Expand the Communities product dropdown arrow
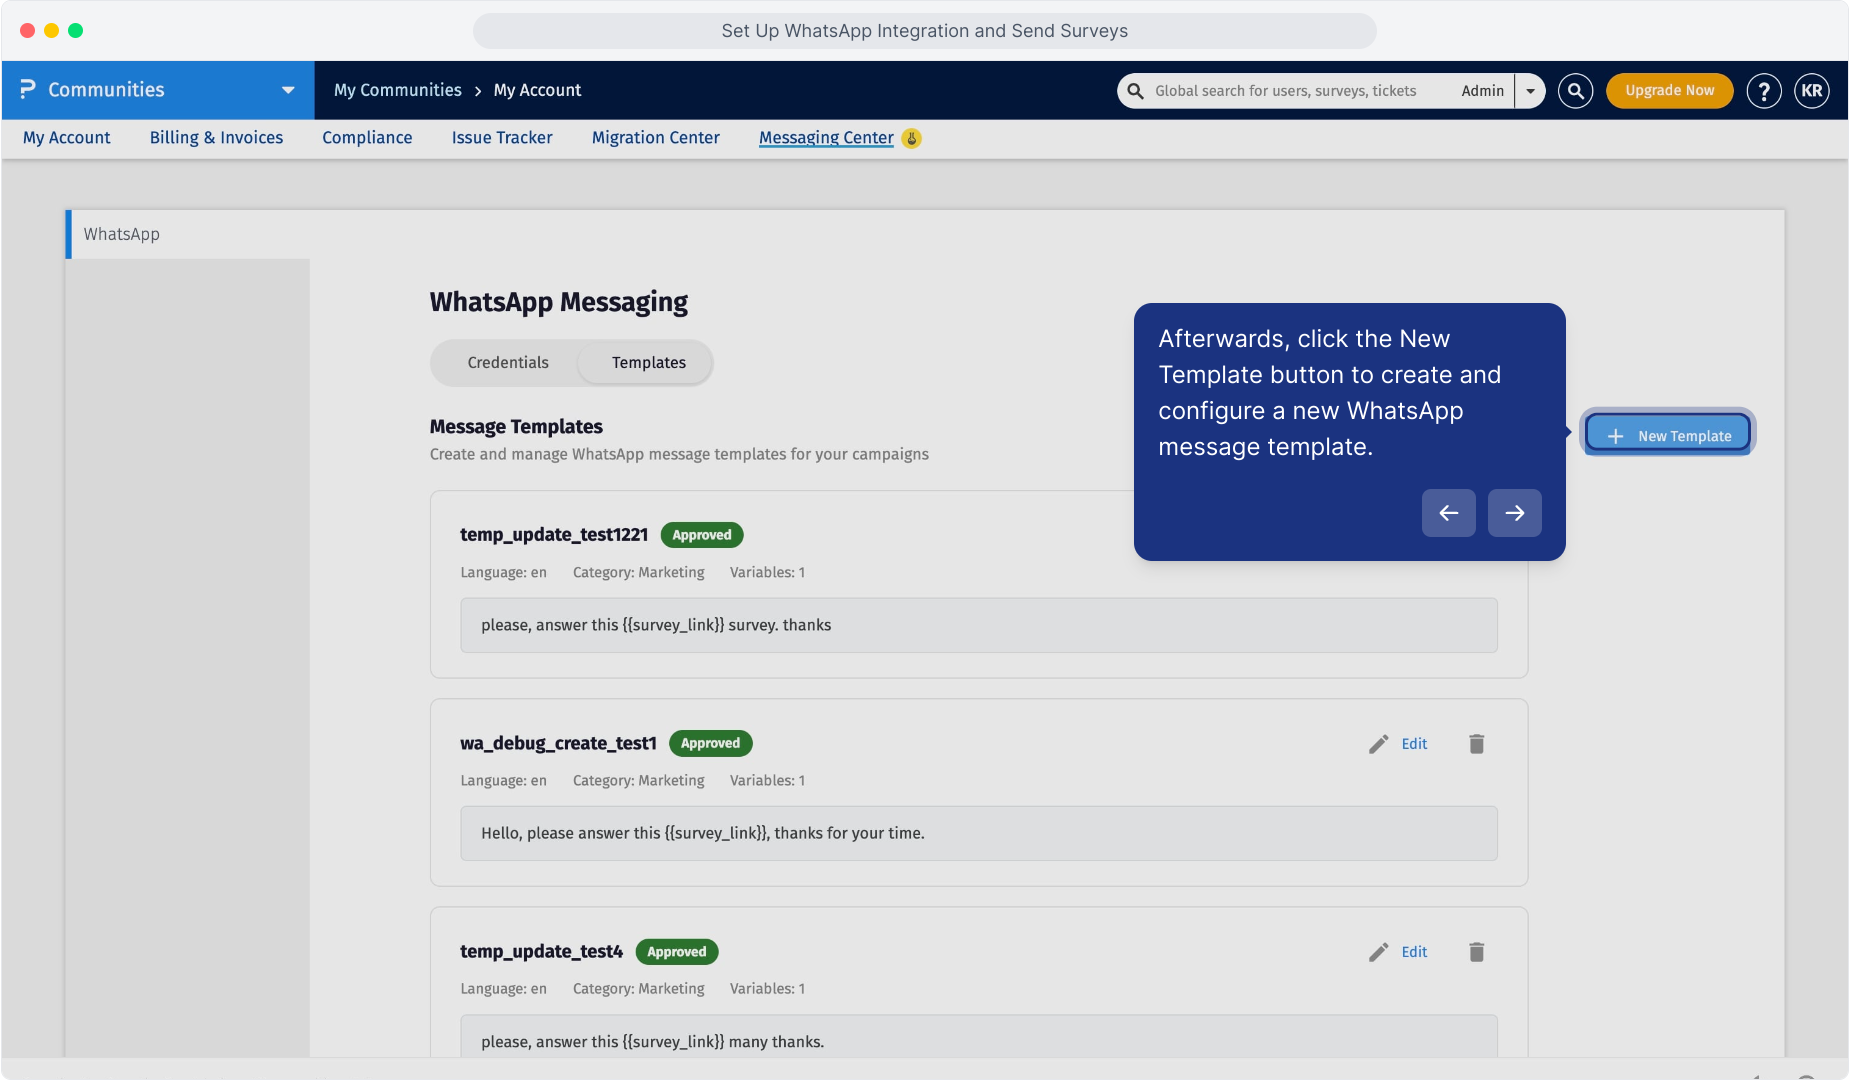This screenshot has height=1080, width=1850. 288,90
